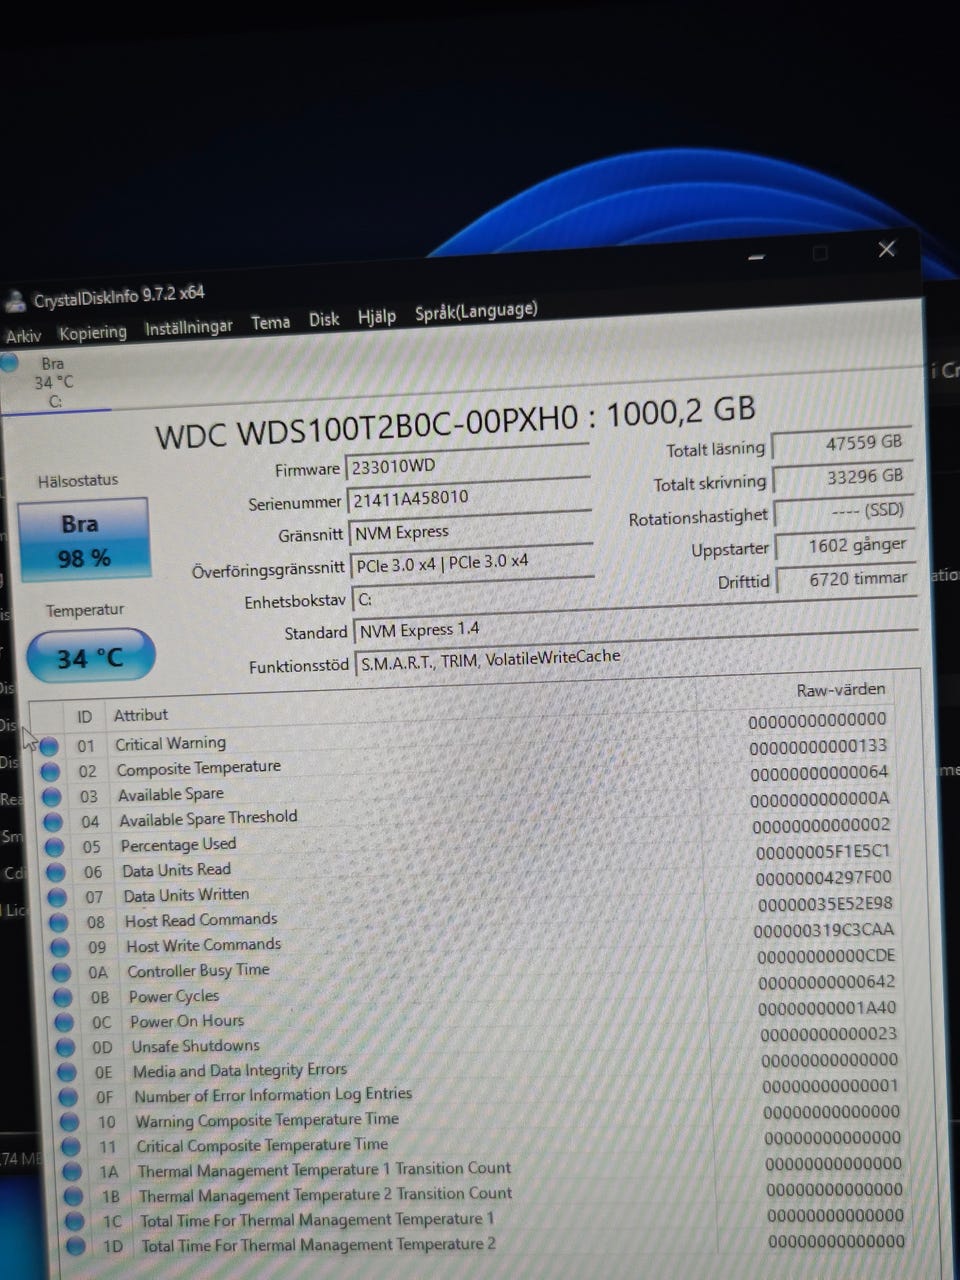Click status dot for Power Cycles
This screenshot has width=960, height=1280.
tap(63, 997)
